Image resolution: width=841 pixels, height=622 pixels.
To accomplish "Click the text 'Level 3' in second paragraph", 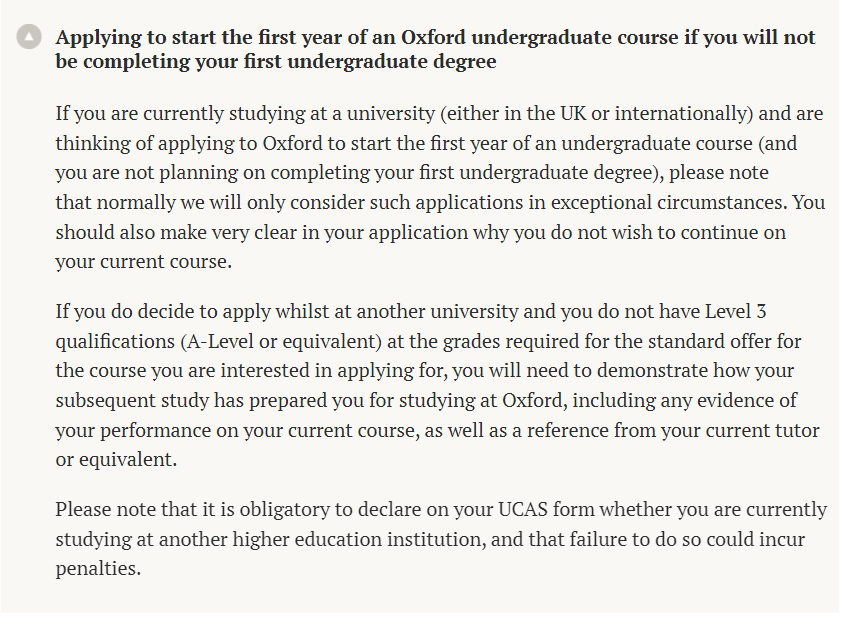I will tap(735, 311).
